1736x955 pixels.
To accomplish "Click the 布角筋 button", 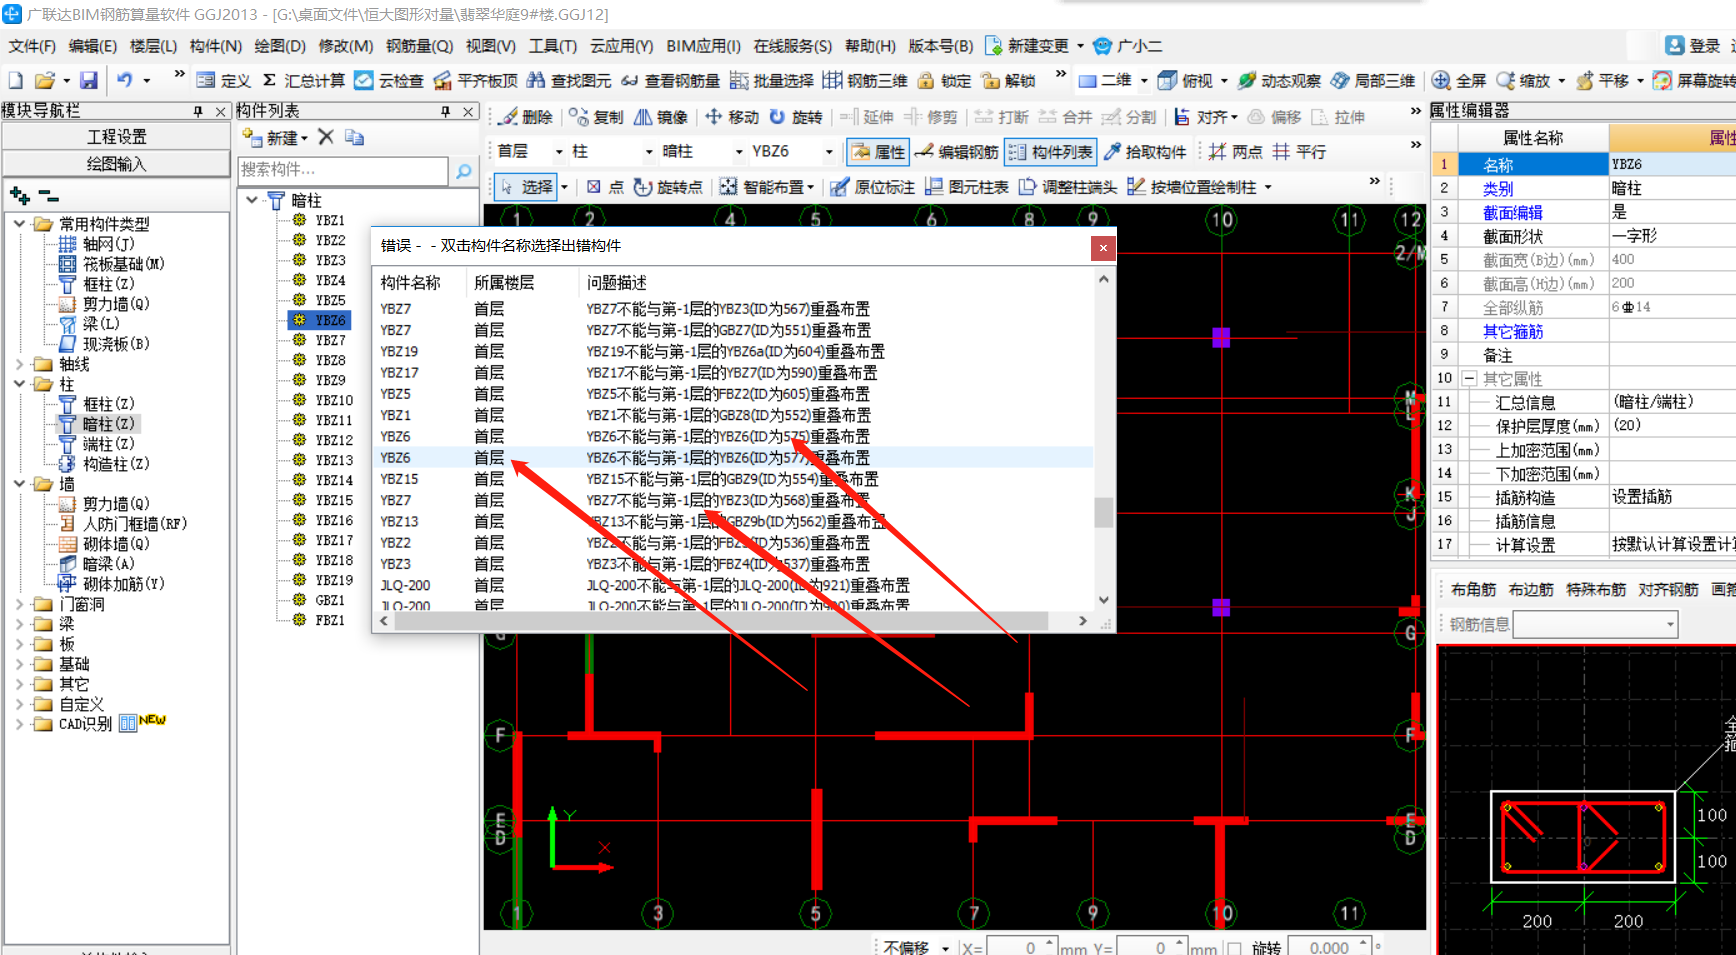I will tap(1473, 590).
